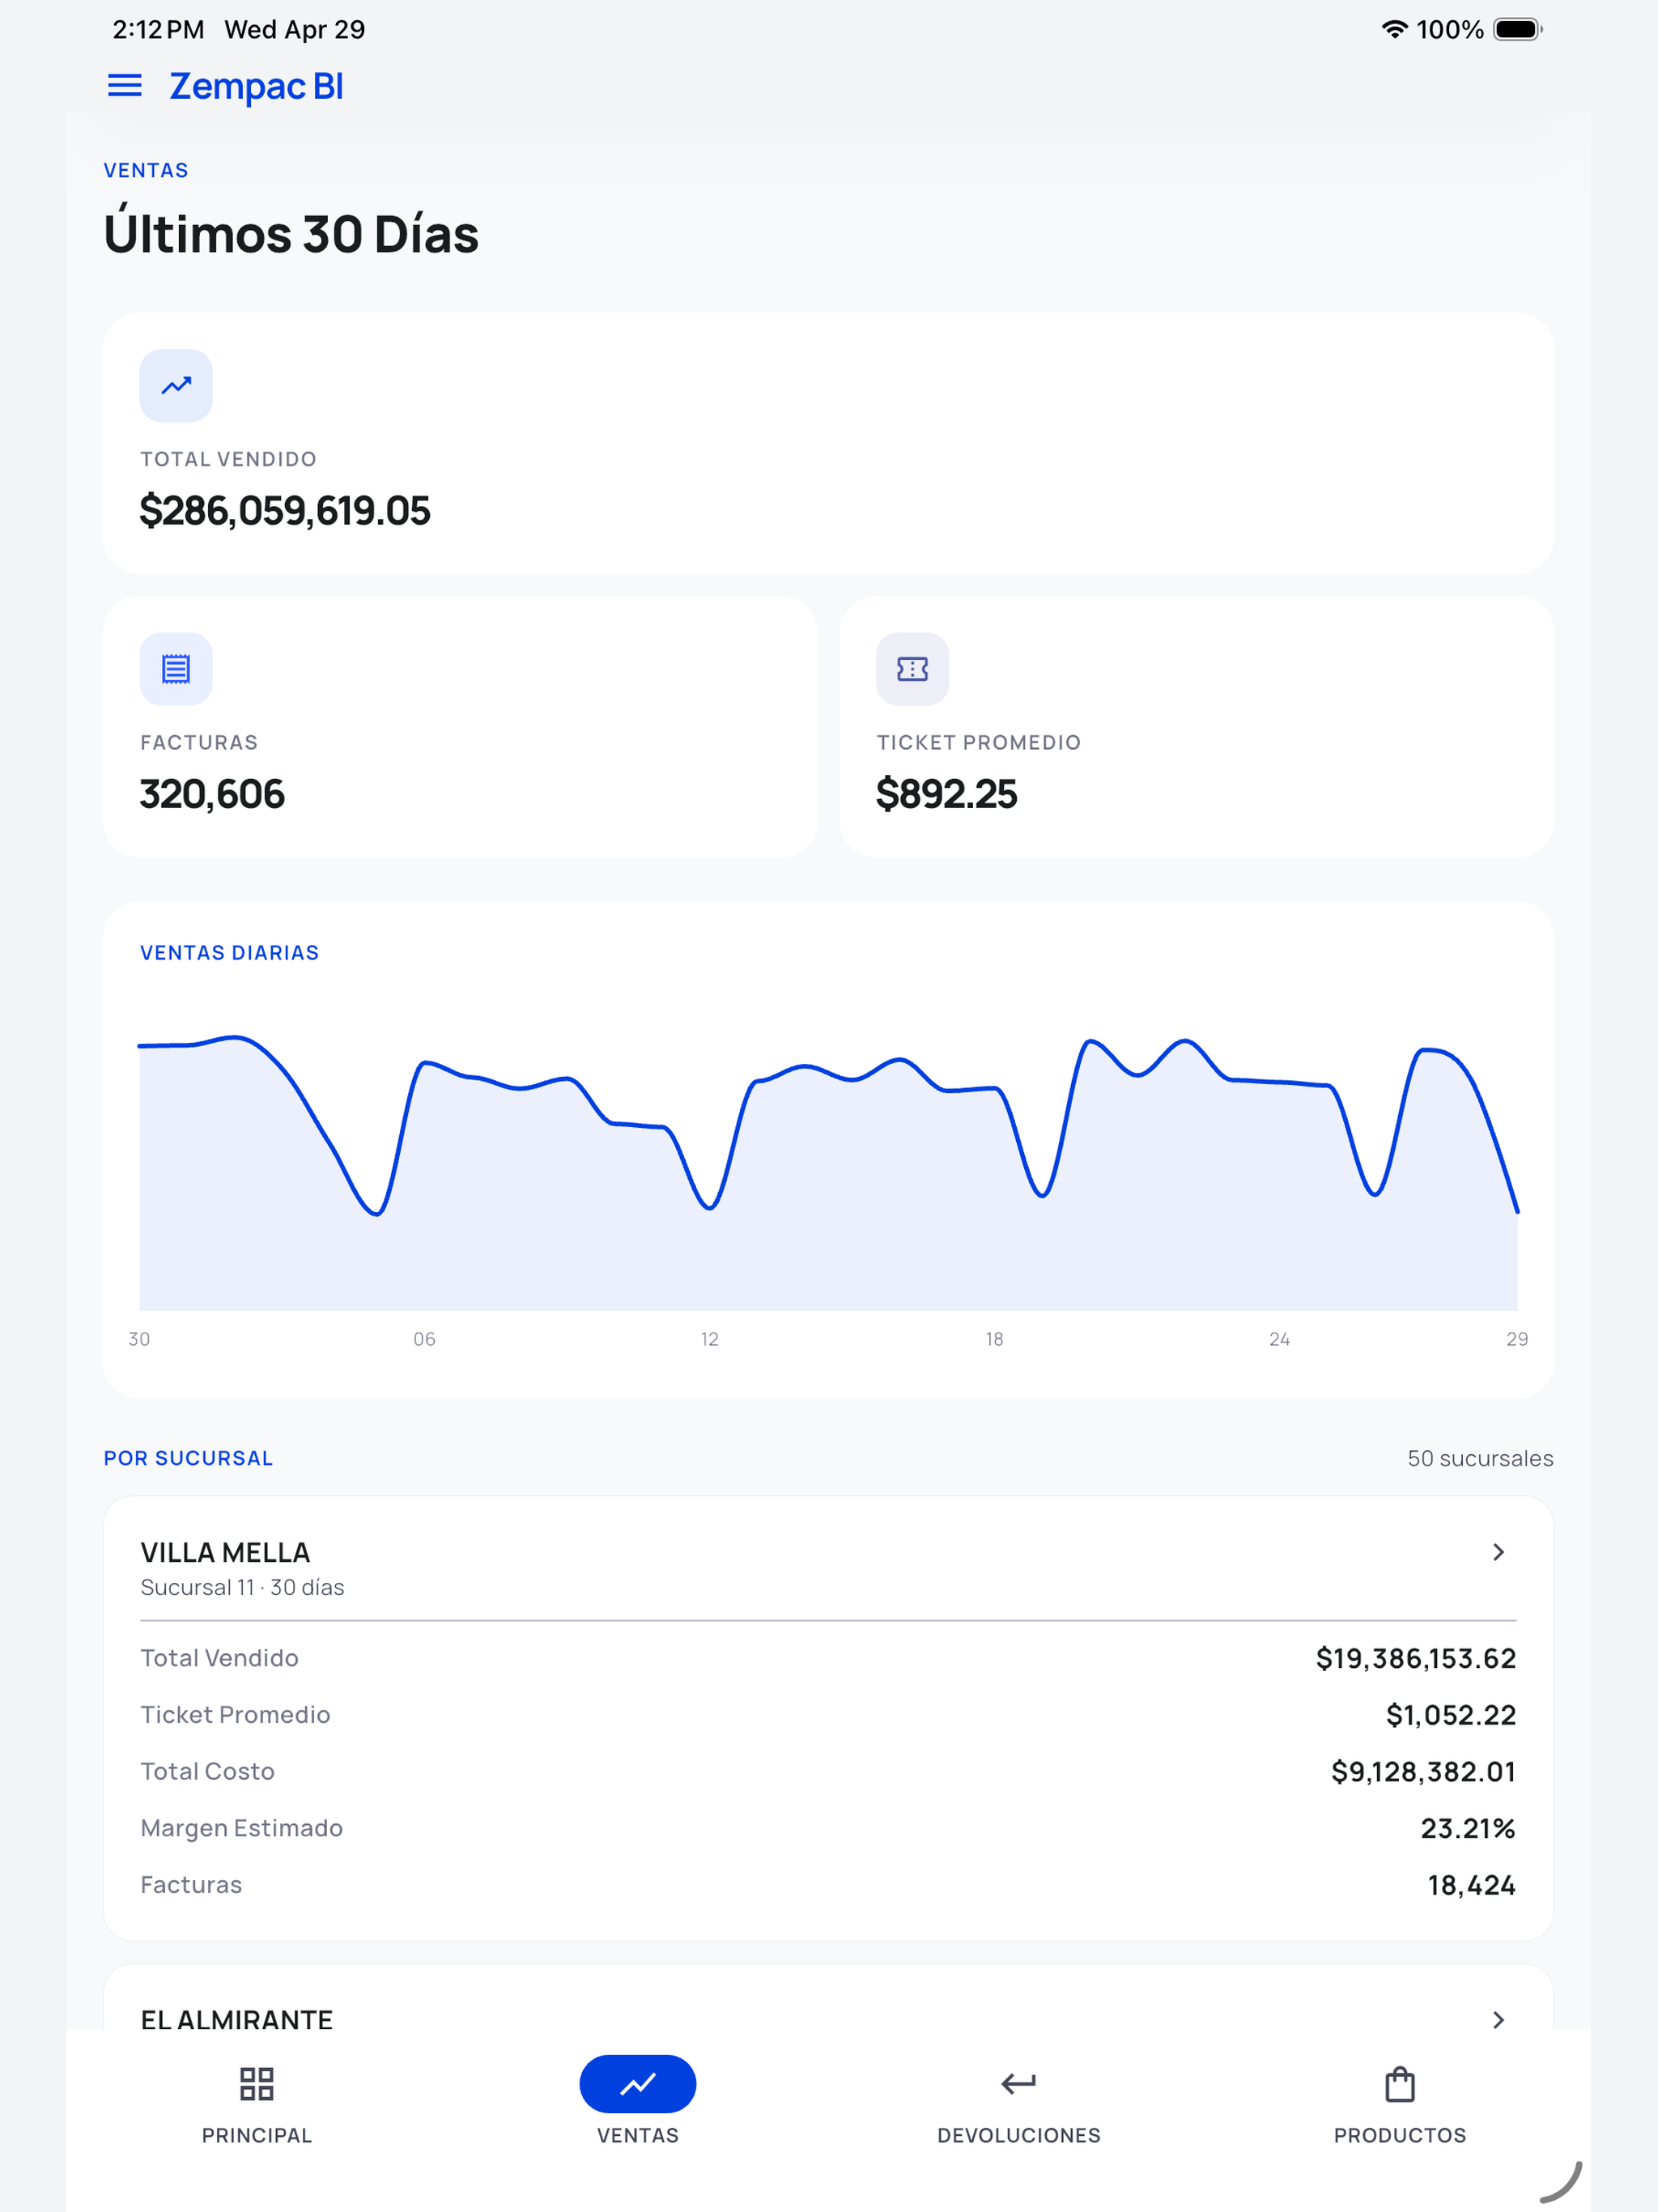
Task: Tap the Ticket Promedio value $892.25
Action: tap(946, 795)
